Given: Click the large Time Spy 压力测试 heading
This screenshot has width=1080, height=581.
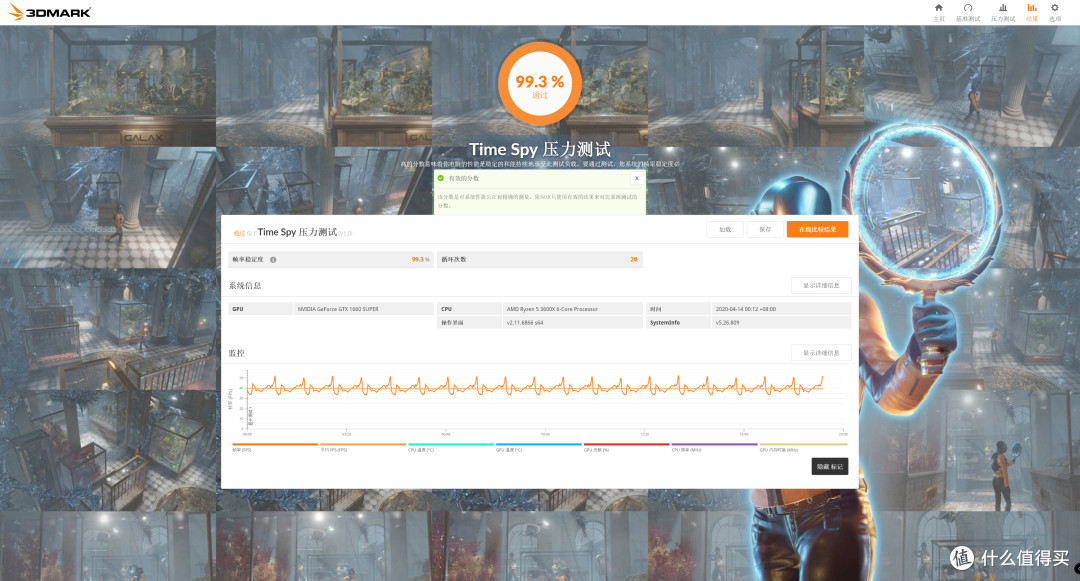Looking at the screenshot, I should click(x=540, y=149).
